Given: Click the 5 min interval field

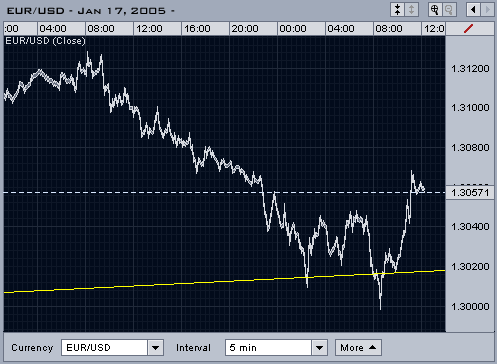Looking at the screenshot, I should (268, 348).
